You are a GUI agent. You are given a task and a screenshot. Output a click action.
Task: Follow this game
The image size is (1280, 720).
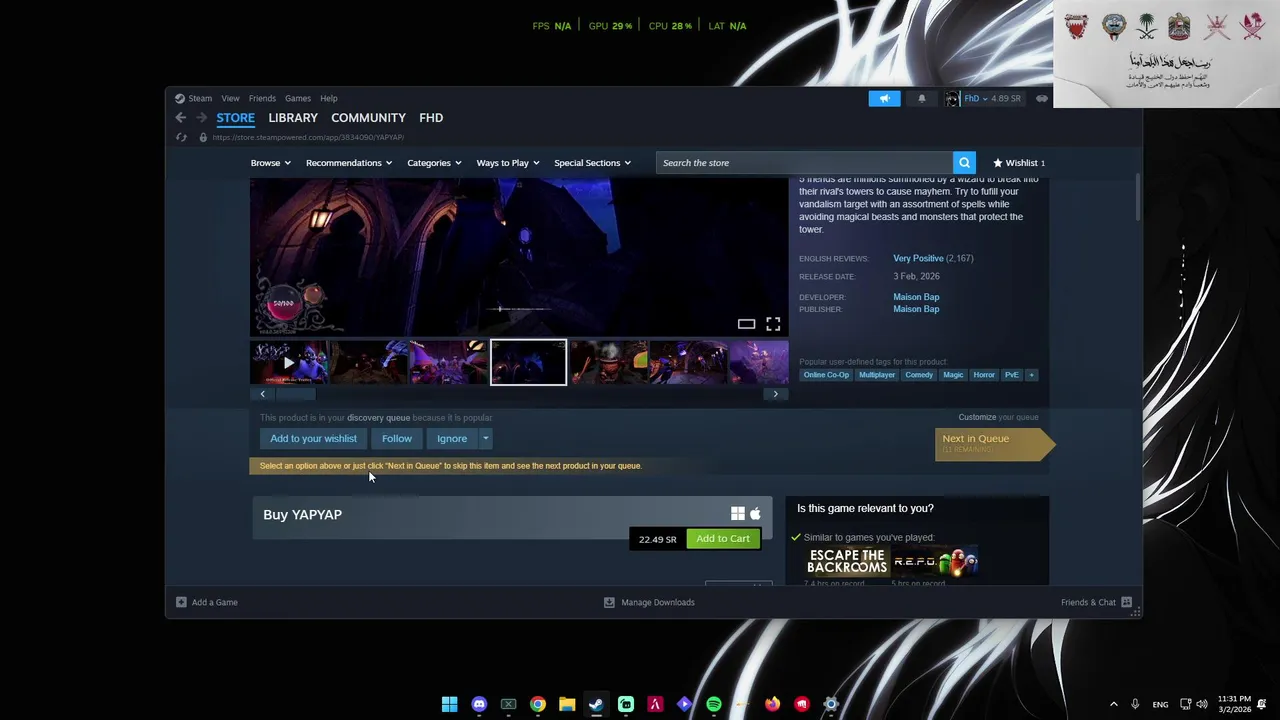(396, 438)
